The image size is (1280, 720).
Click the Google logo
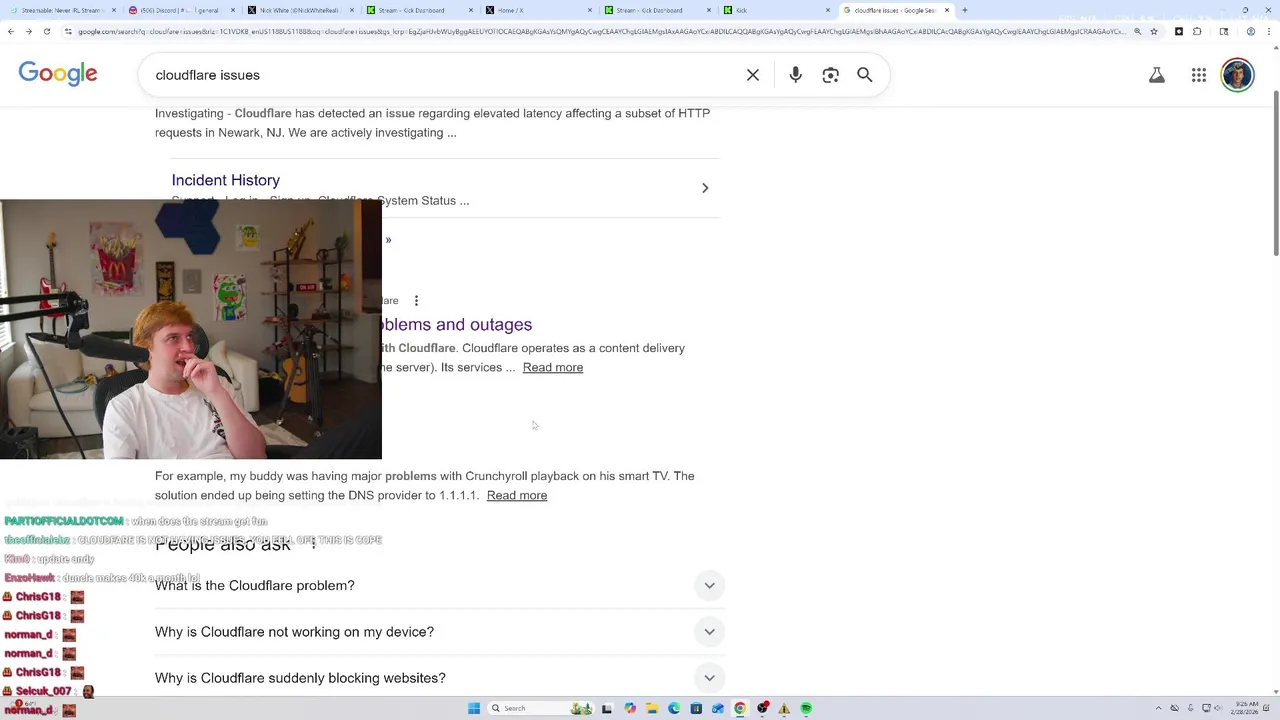click(58, 74)
